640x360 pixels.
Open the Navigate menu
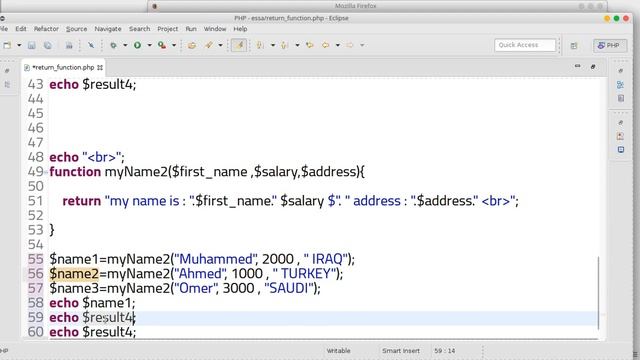coord(108,29)
